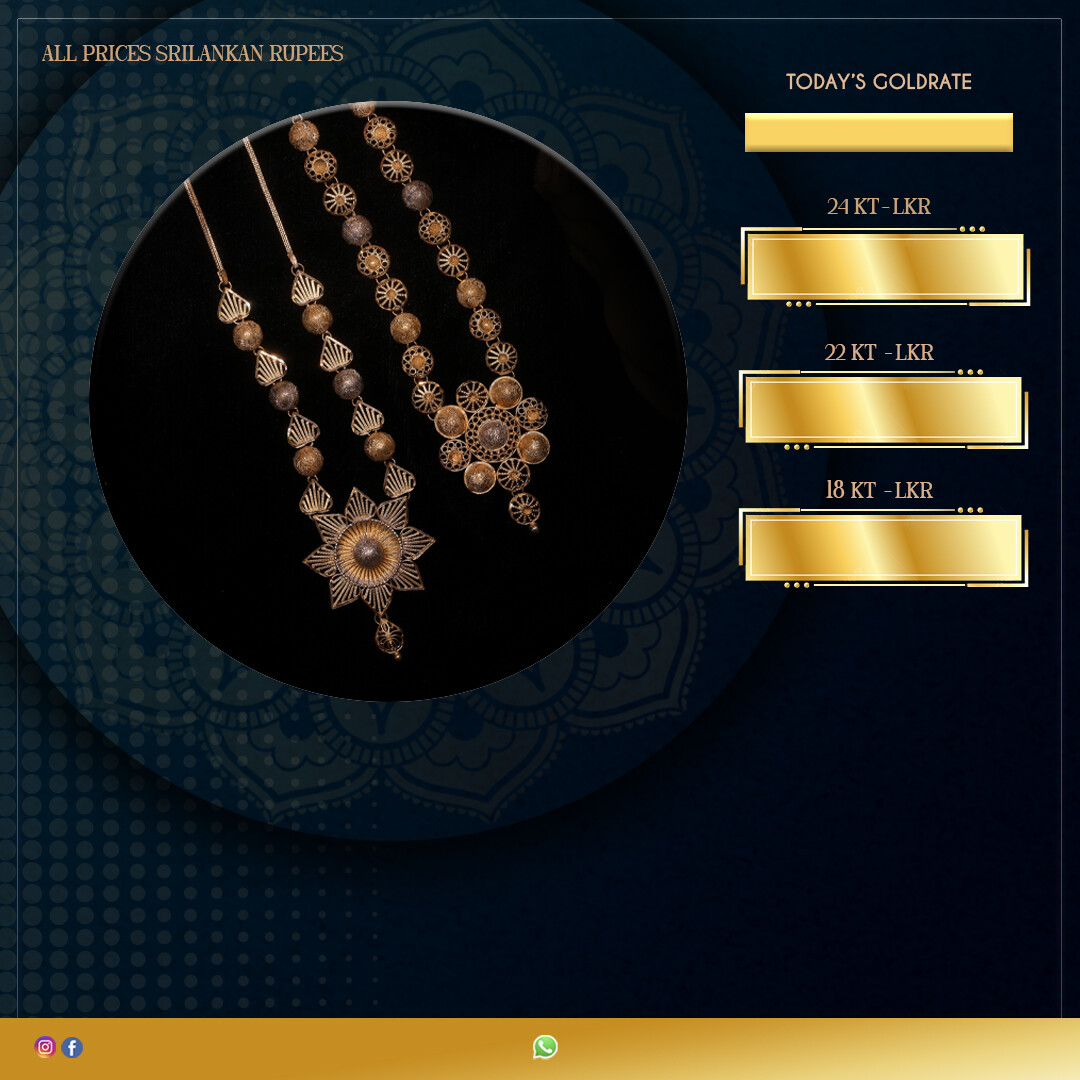Screen dimensions: 1080x1080
Task: Open the Facebook icon in the footer
Action: tap(72, 1047)
